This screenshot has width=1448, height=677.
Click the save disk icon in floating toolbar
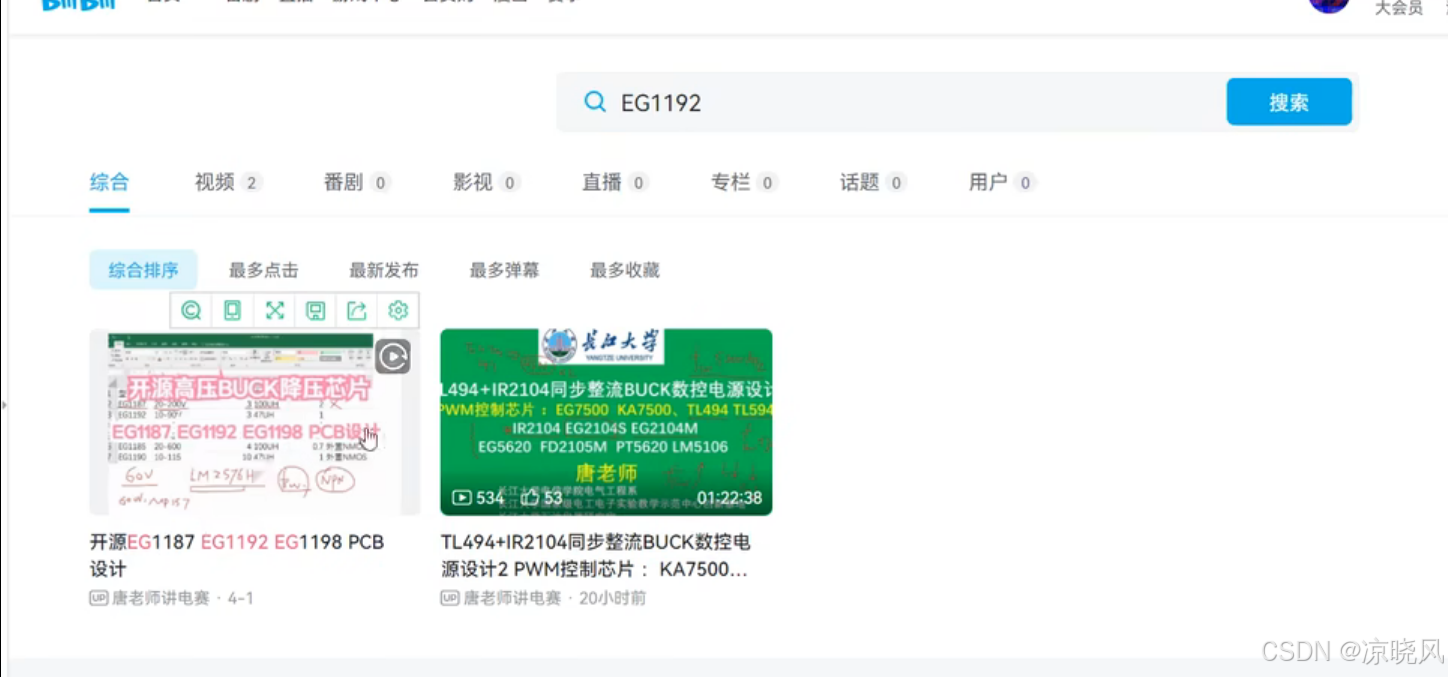(x=316, y=311)
